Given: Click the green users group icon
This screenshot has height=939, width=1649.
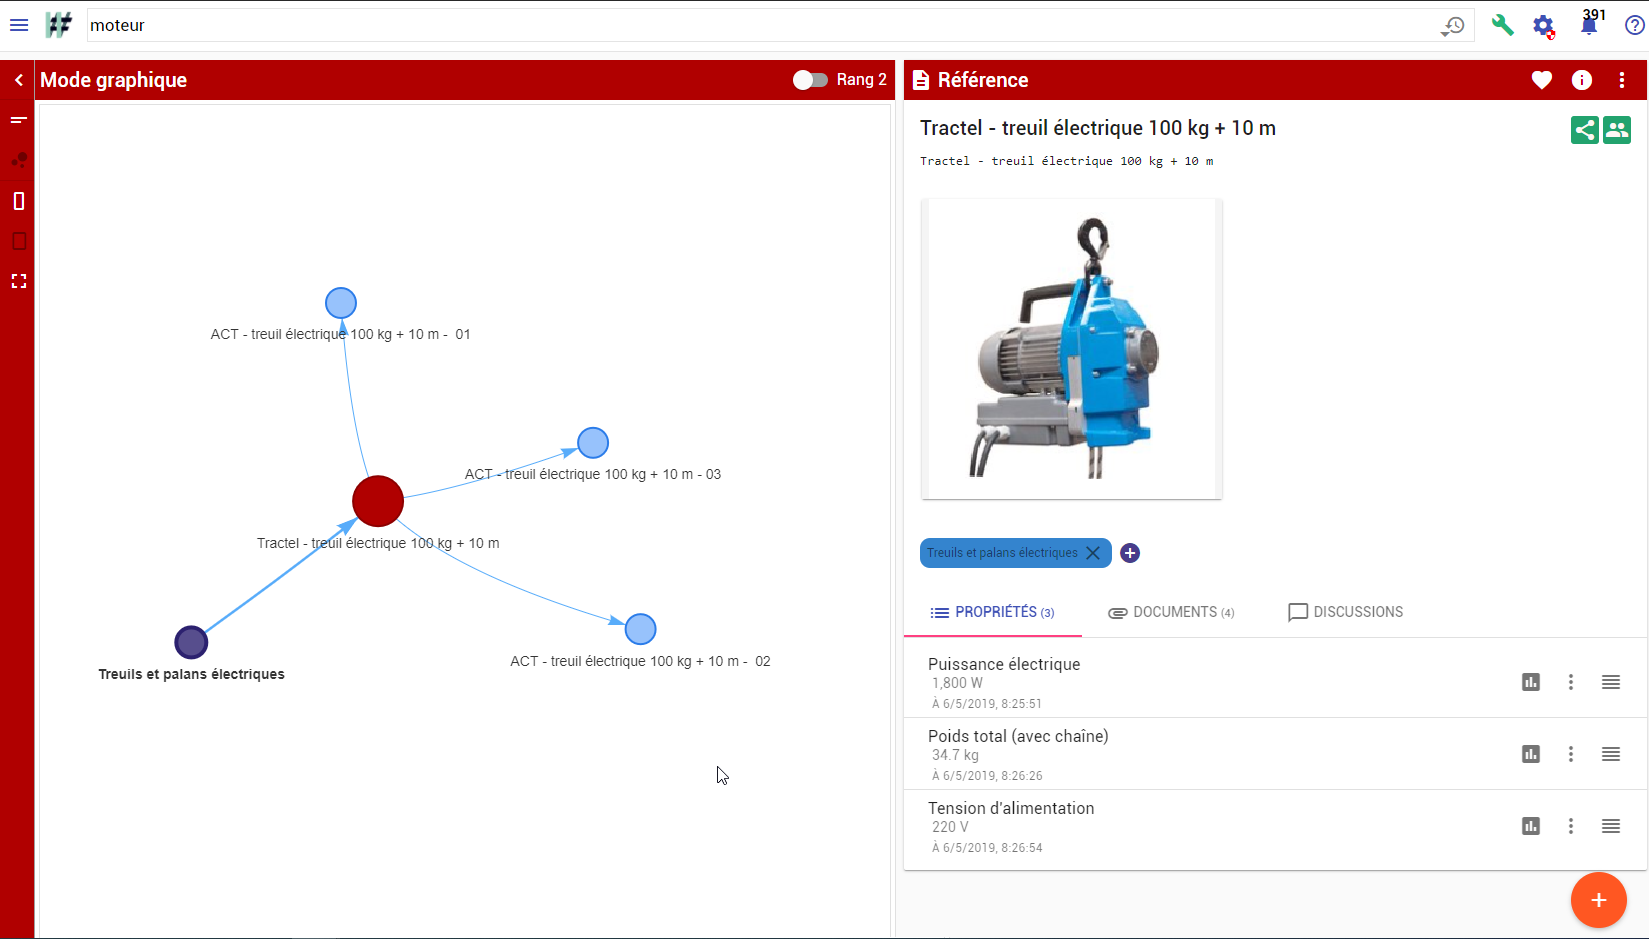Looking at the screenshot, I should 1617,130.
